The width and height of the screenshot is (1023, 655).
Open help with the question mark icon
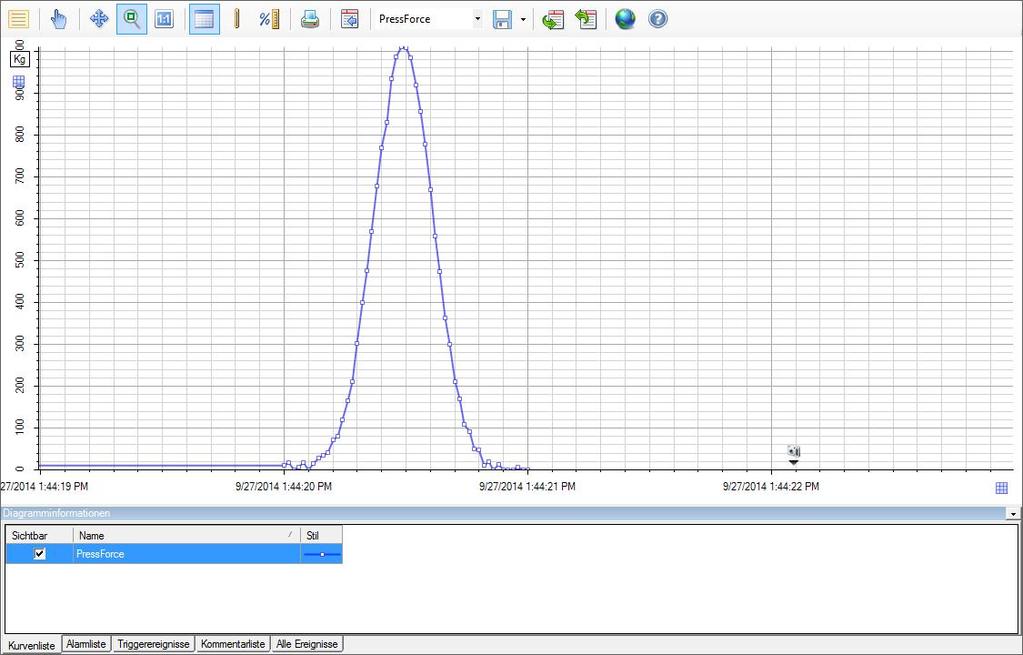658,19
